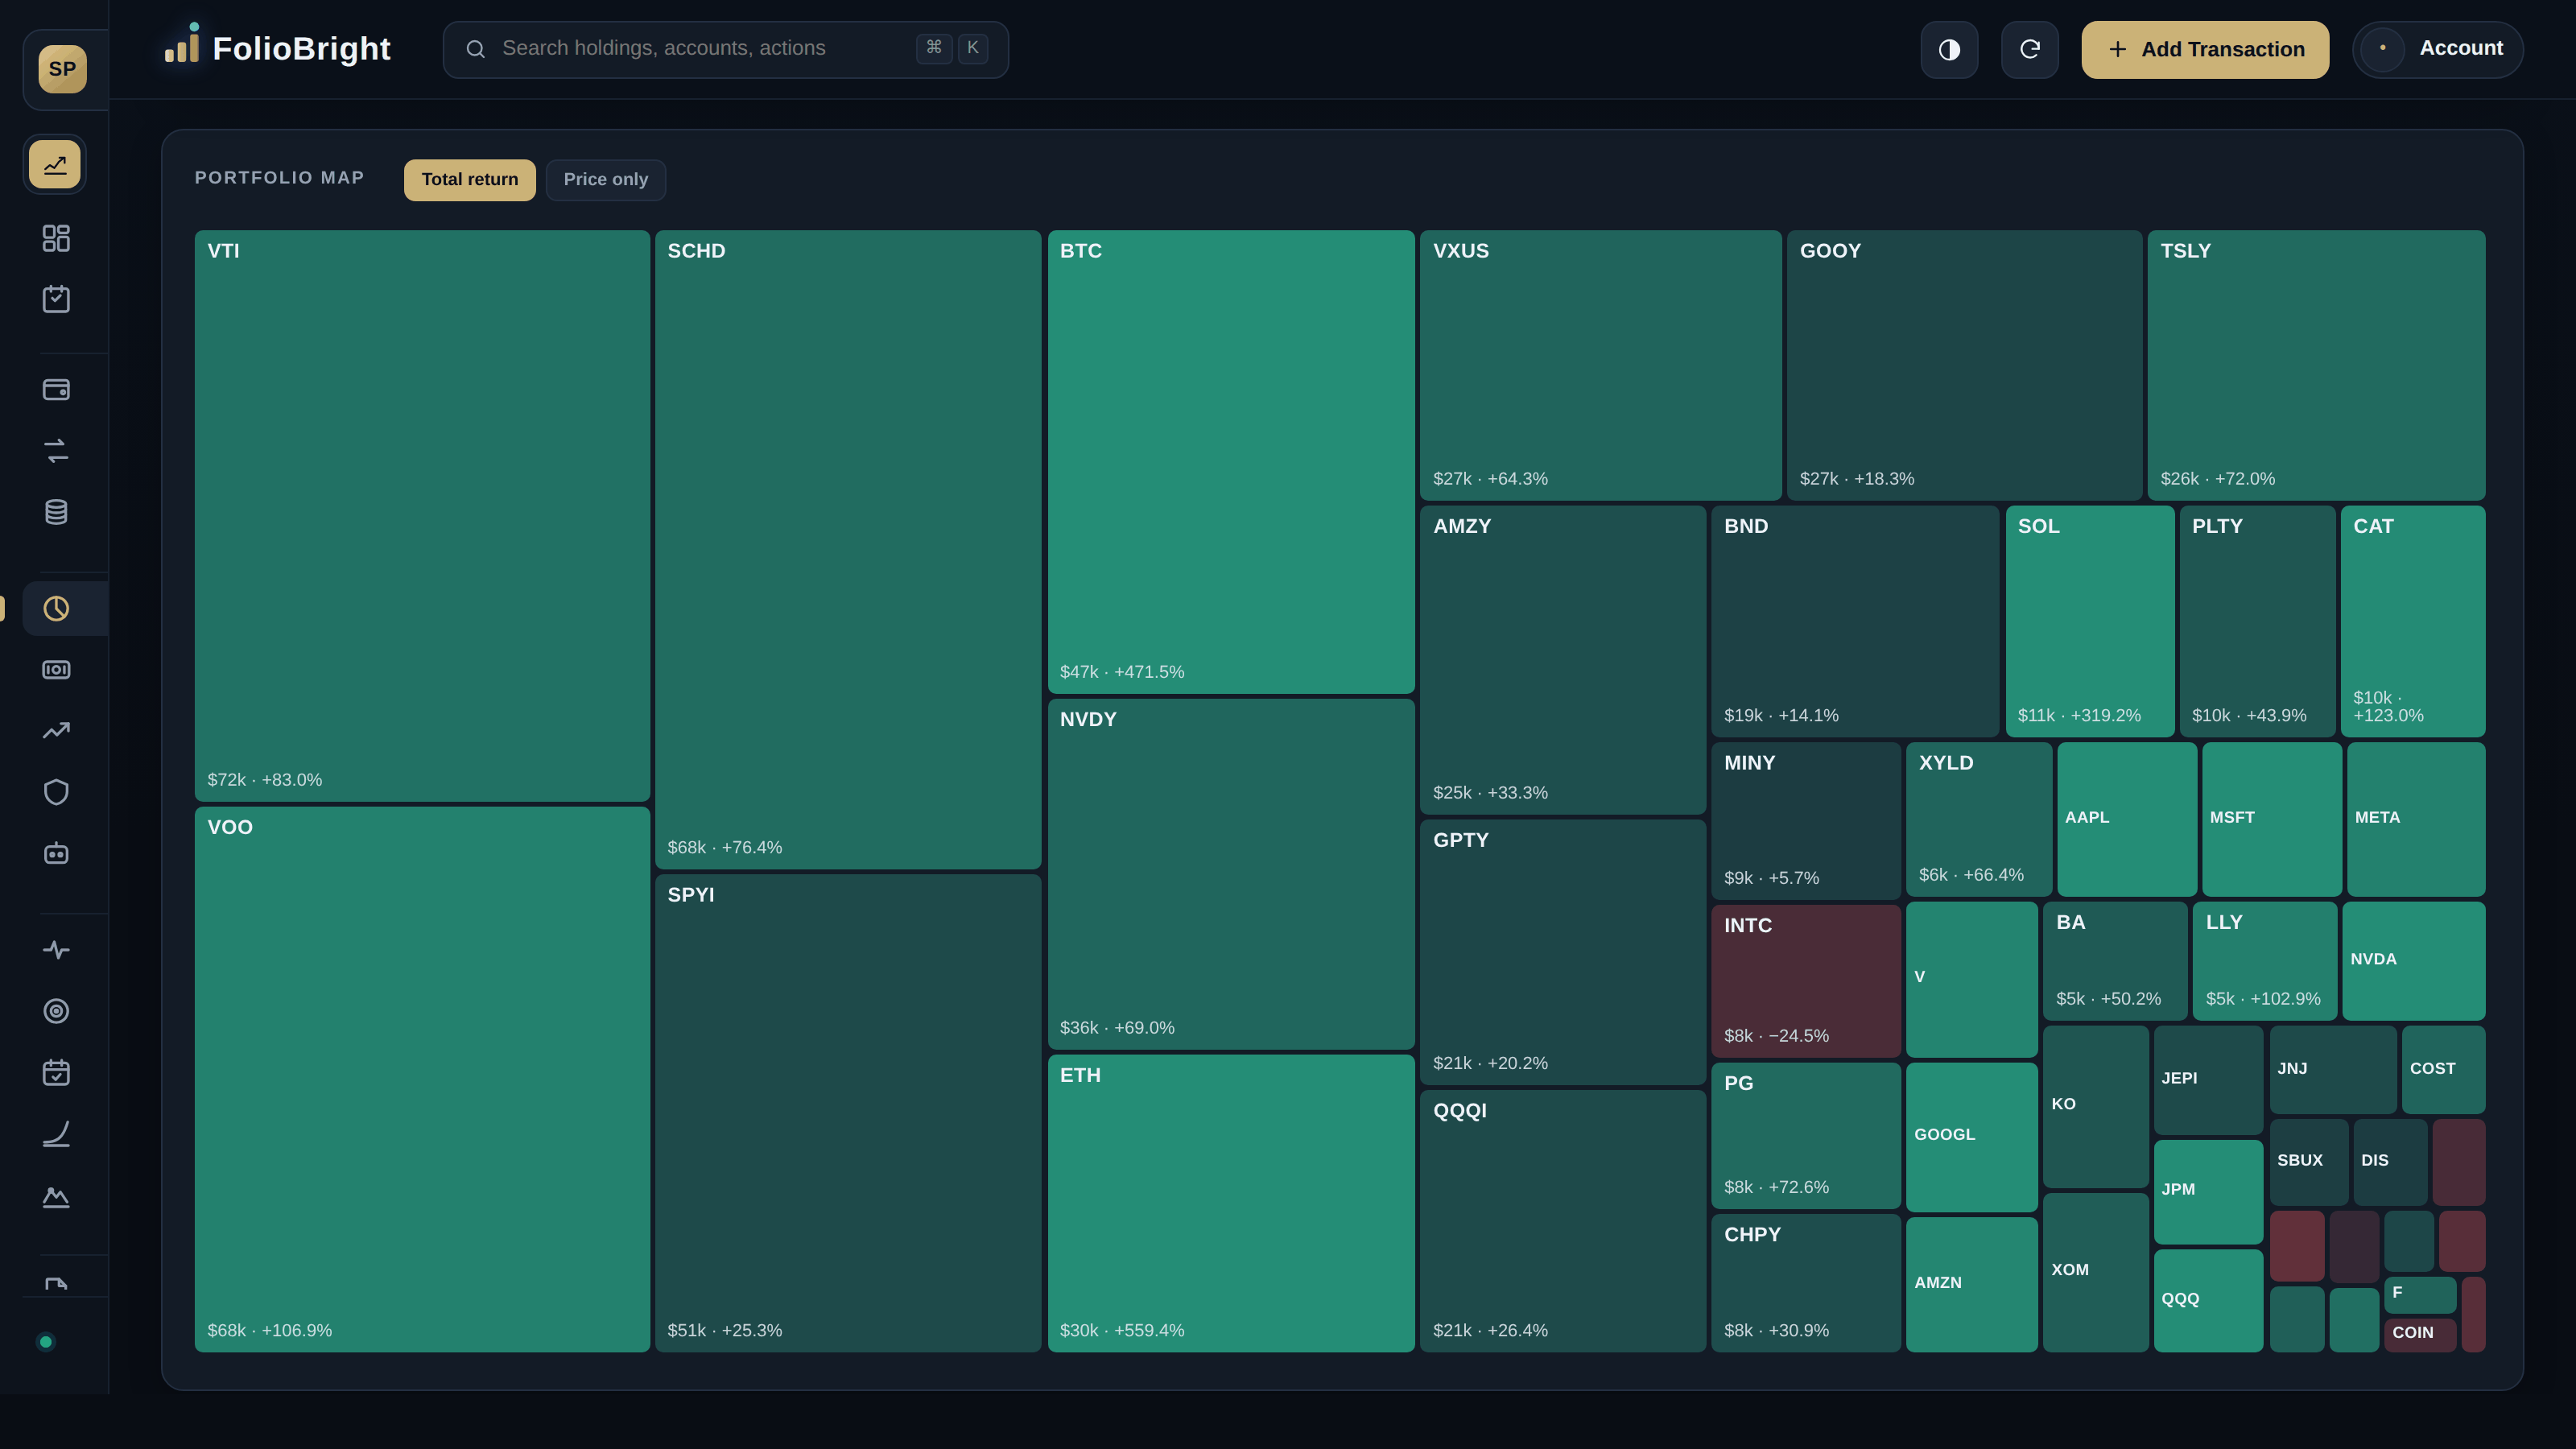Focus the search holdings input field
2576x1449 pixels.
[725, 49]
